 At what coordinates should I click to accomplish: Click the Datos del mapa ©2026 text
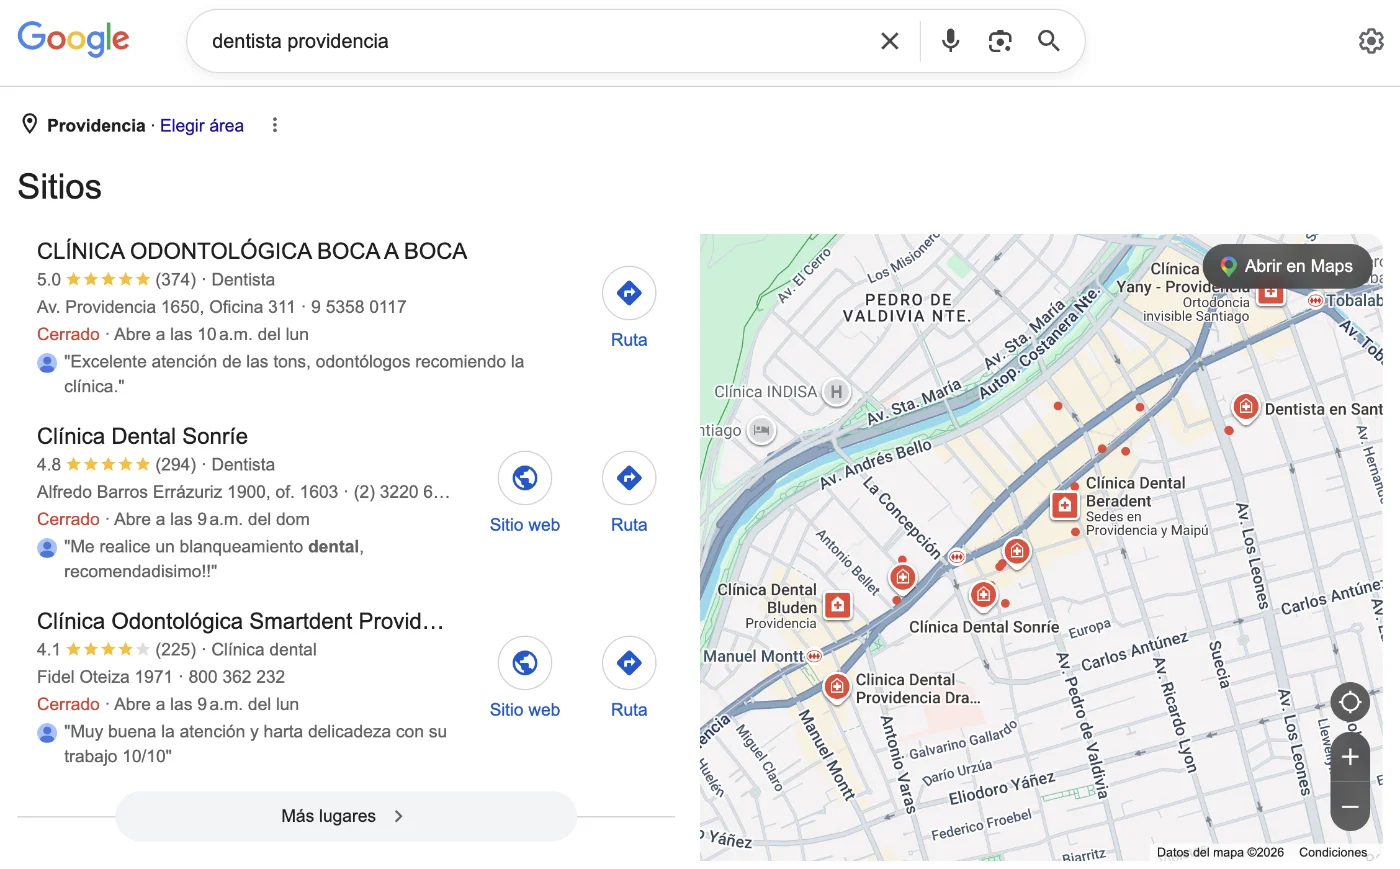click(x=1220, y=852)
